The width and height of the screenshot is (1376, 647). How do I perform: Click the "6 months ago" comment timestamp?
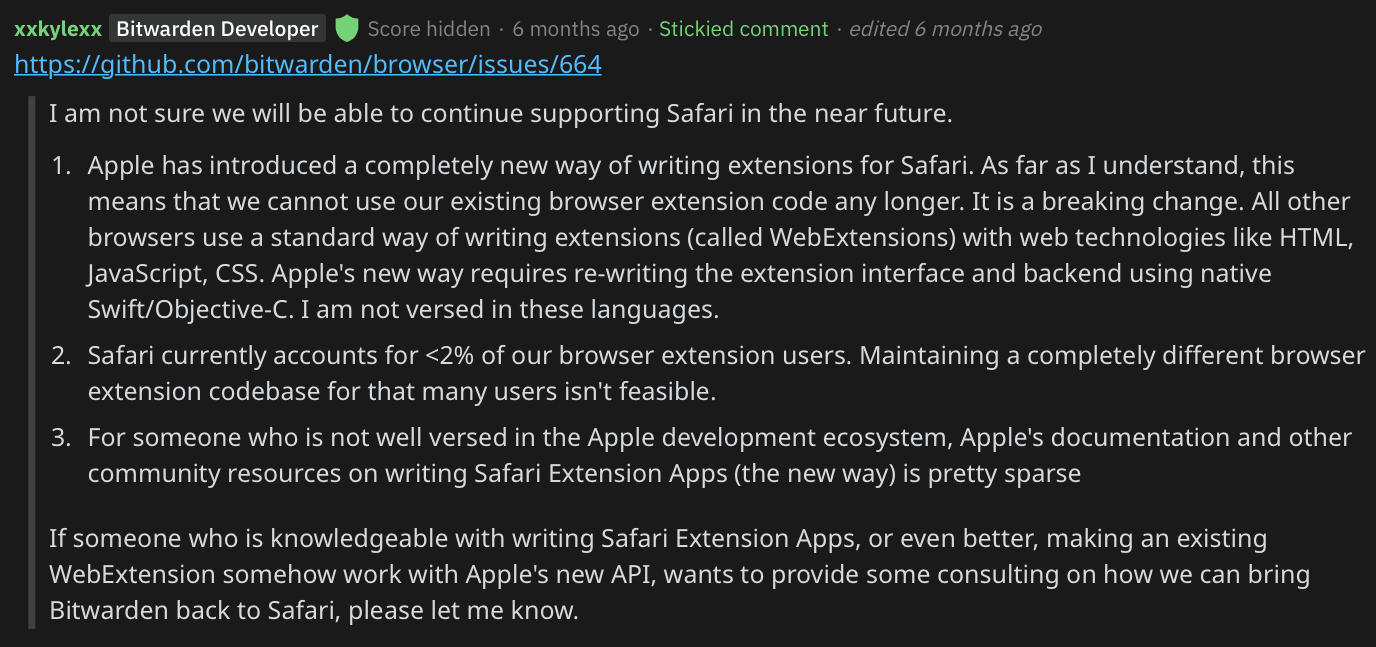tap(576, 29)
